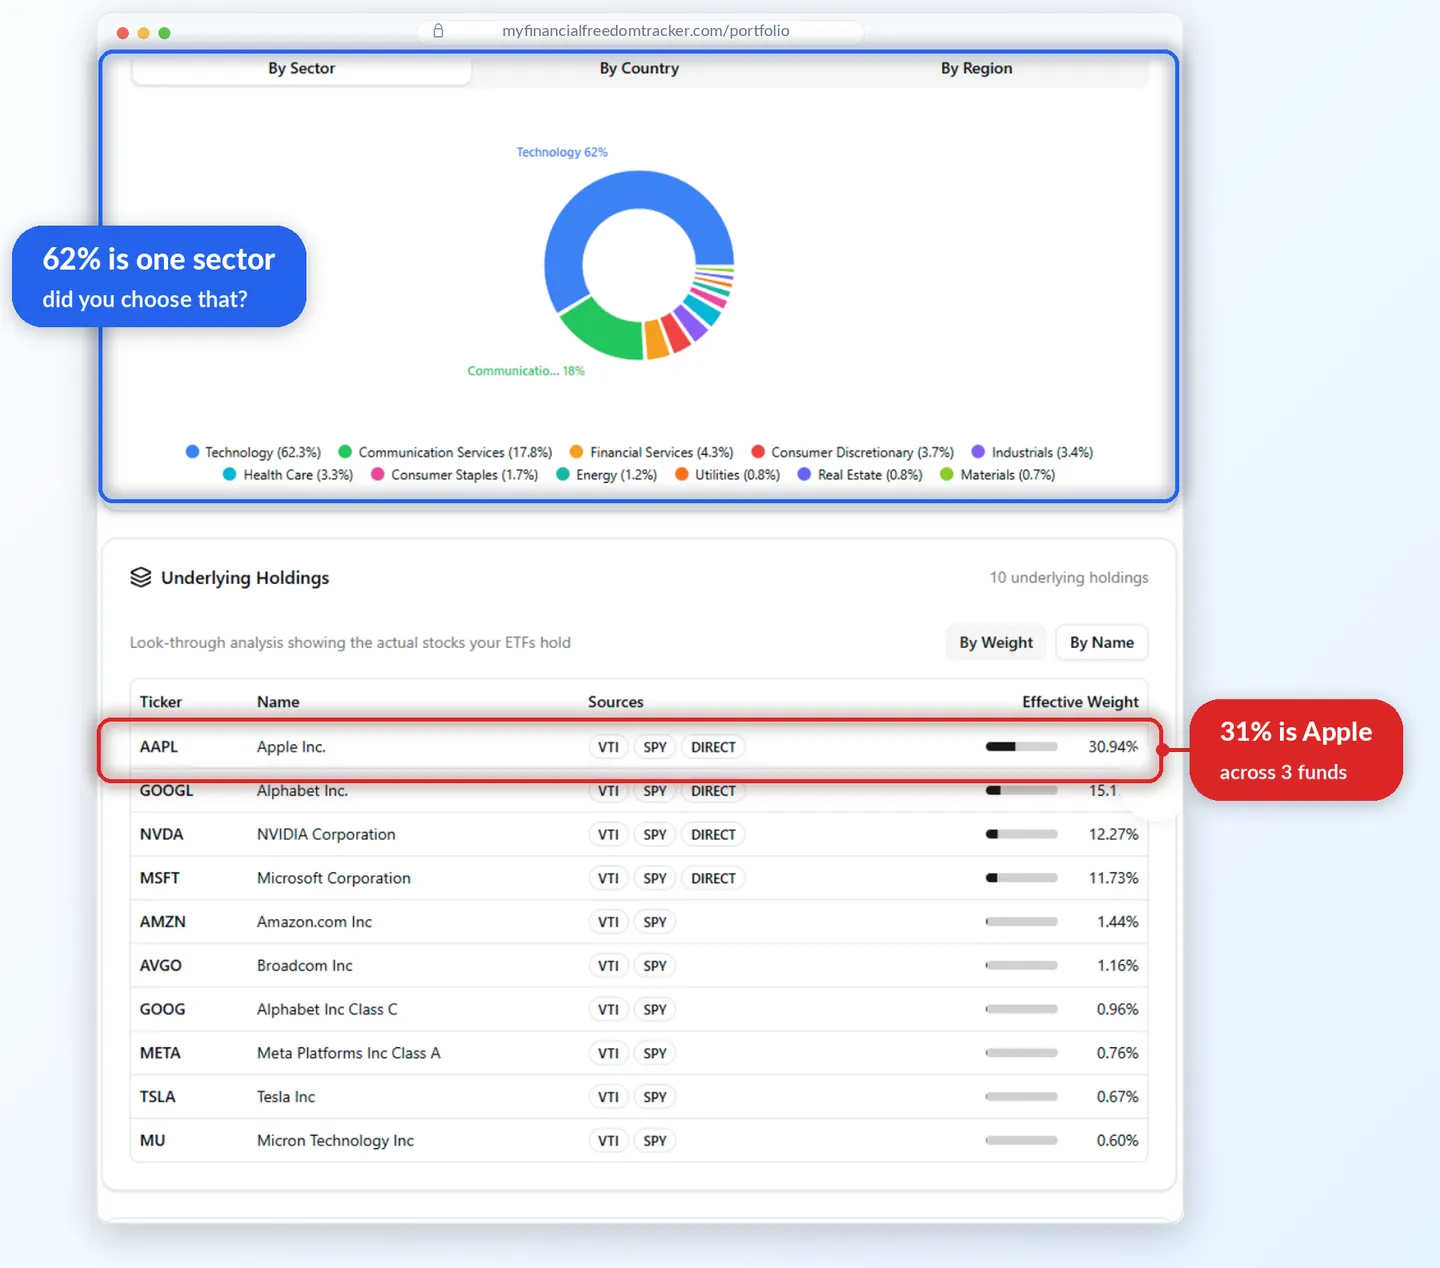The height and width of the screenshot is (1268, 1440).
Task: Click the lock icon in the address bar
Action: coord(438,31)
